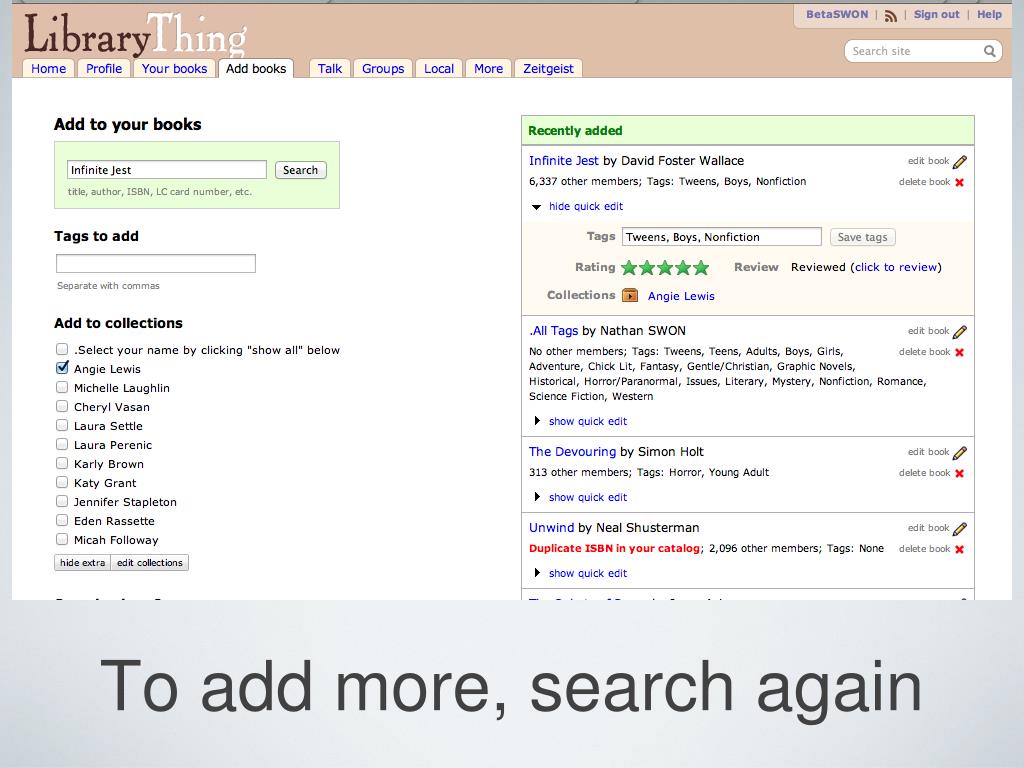This screenshot has height=768, width=1024.
Task: Check the Laura Settle checkbox
Action: (x=62, y=425)
